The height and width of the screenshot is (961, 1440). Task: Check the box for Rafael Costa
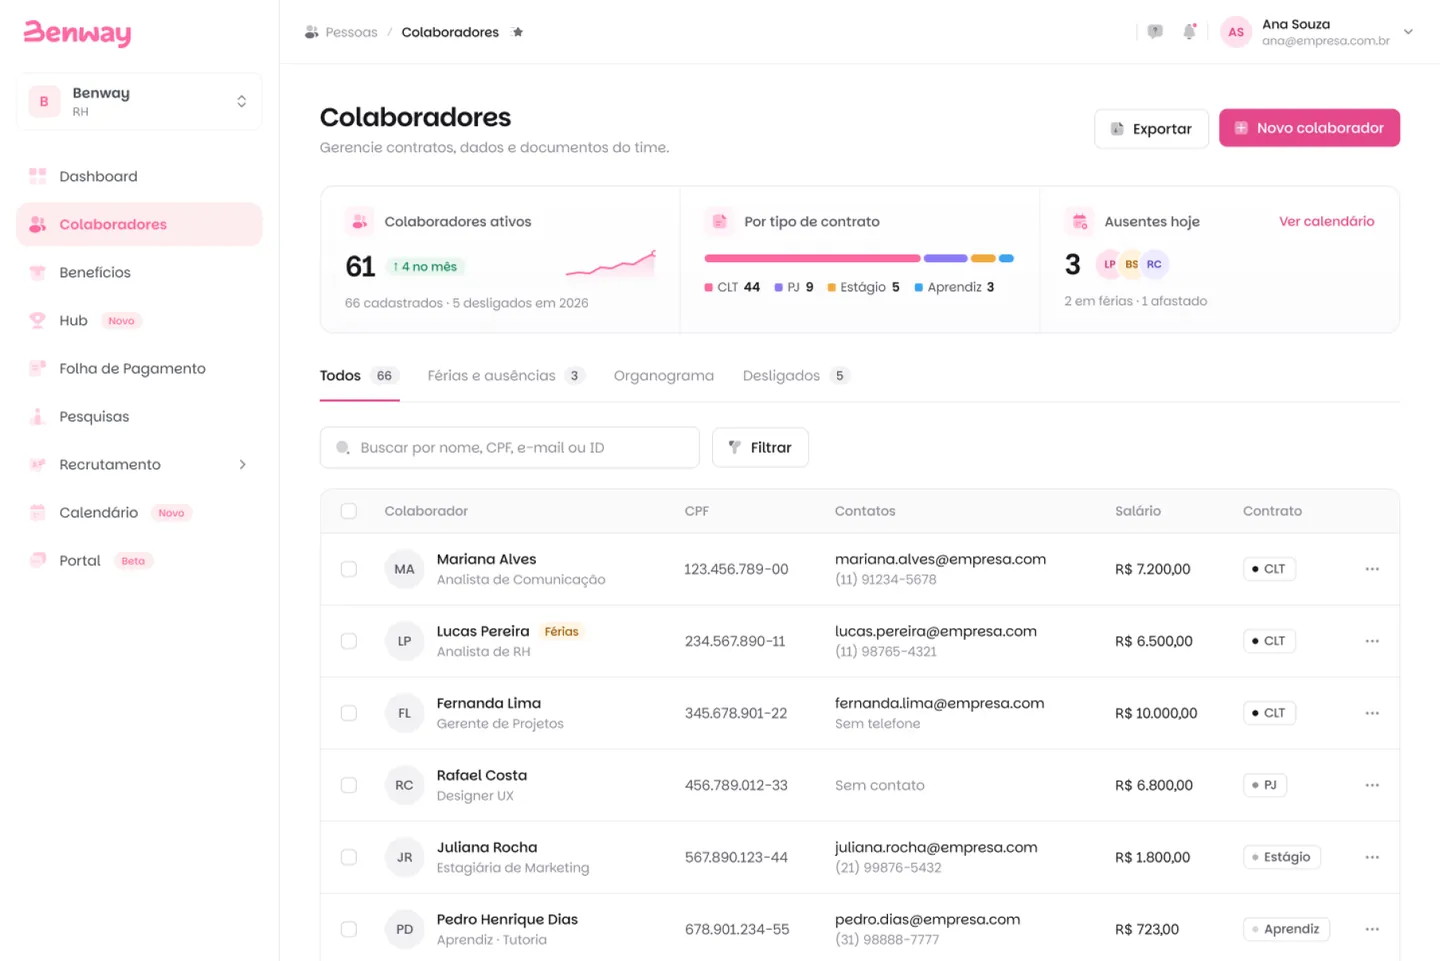click(349, 785)
